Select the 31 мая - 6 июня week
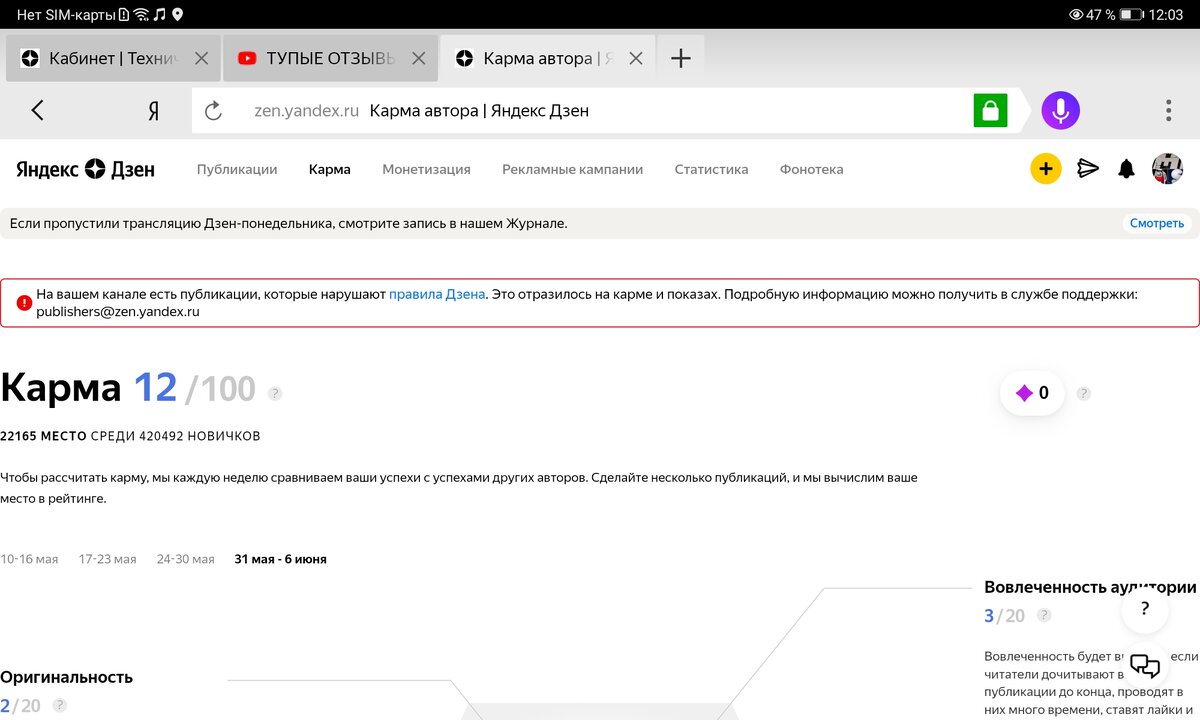The width and height of the screenshot is (1200, 720). point(280,559)
